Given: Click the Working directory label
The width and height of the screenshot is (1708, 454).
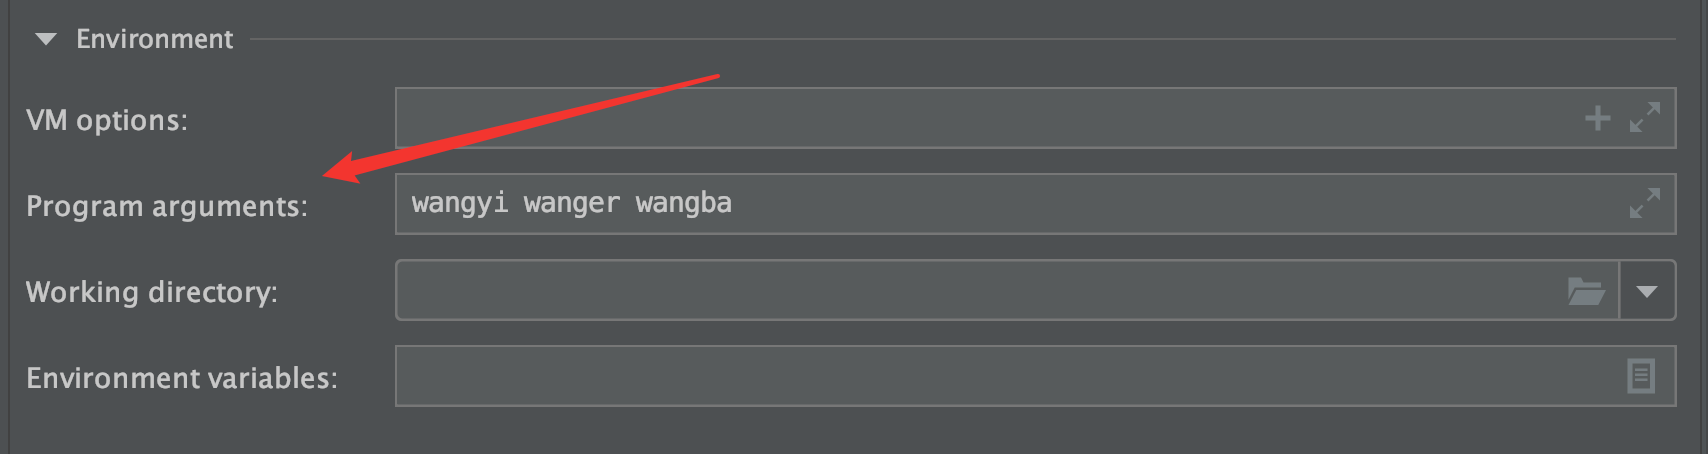Looking at the screenshot, I should tap(152, 293).
